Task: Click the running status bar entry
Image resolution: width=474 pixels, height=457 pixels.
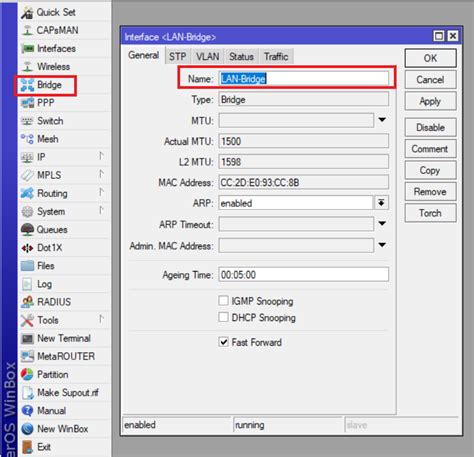Action: point(287,425)
